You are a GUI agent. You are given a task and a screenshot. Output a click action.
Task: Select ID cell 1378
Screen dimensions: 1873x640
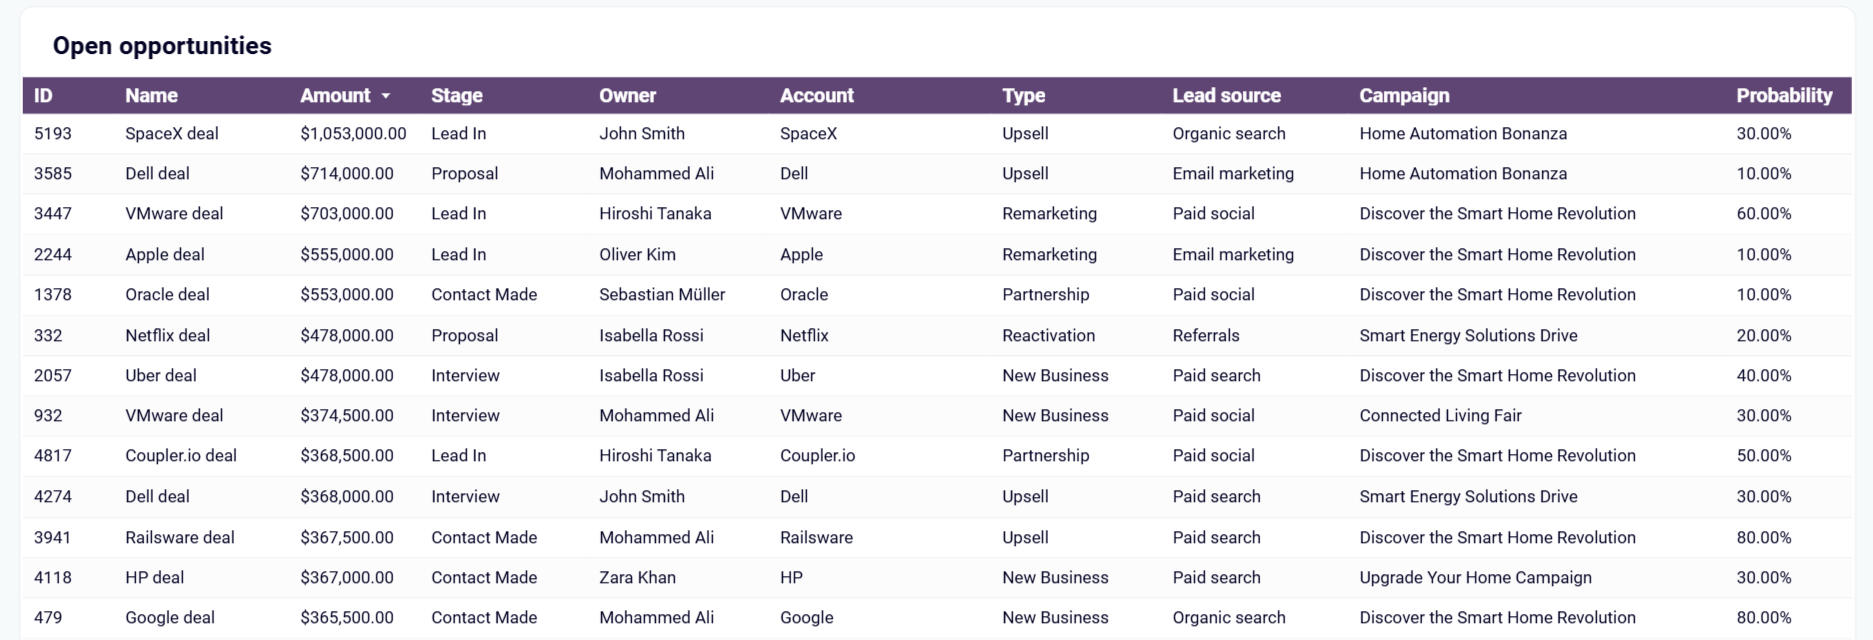53,295
